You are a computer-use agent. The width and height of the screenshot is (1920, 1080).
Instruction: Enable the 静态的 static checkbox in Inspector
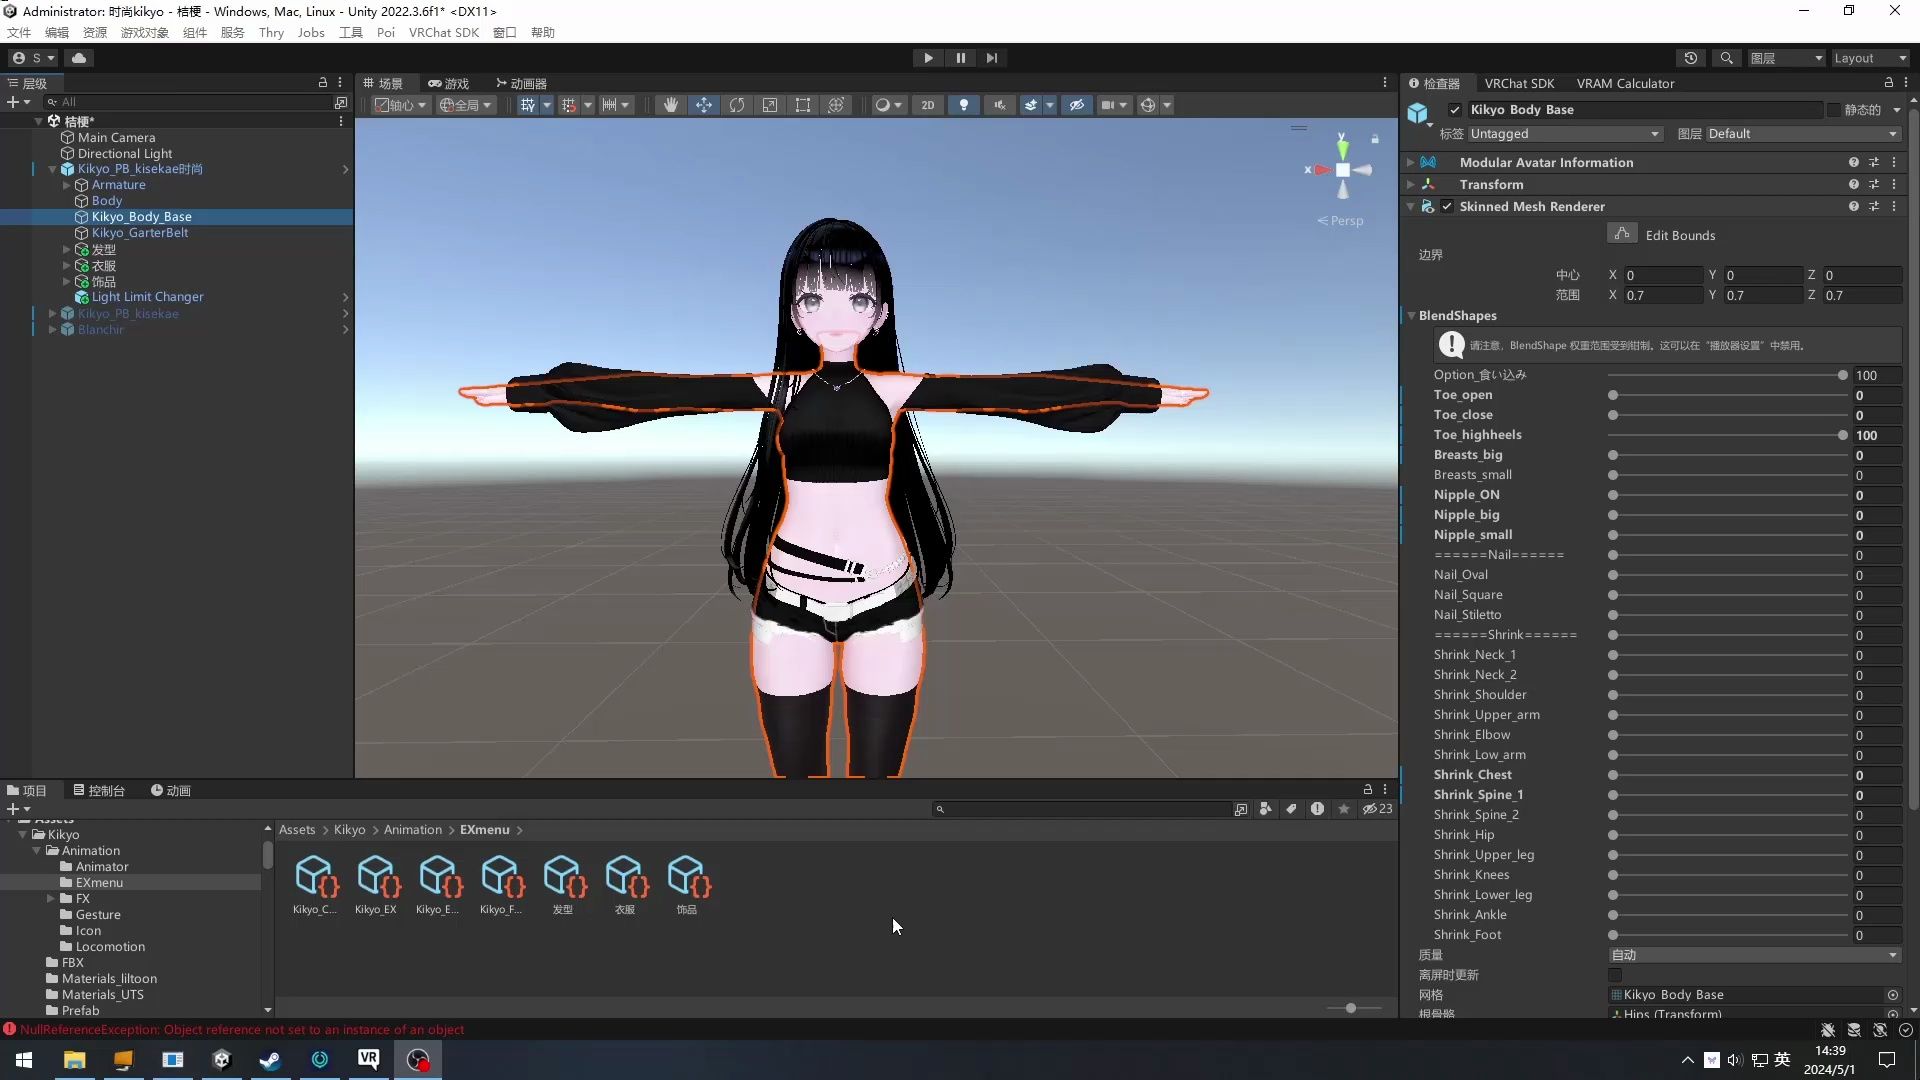1836,110
